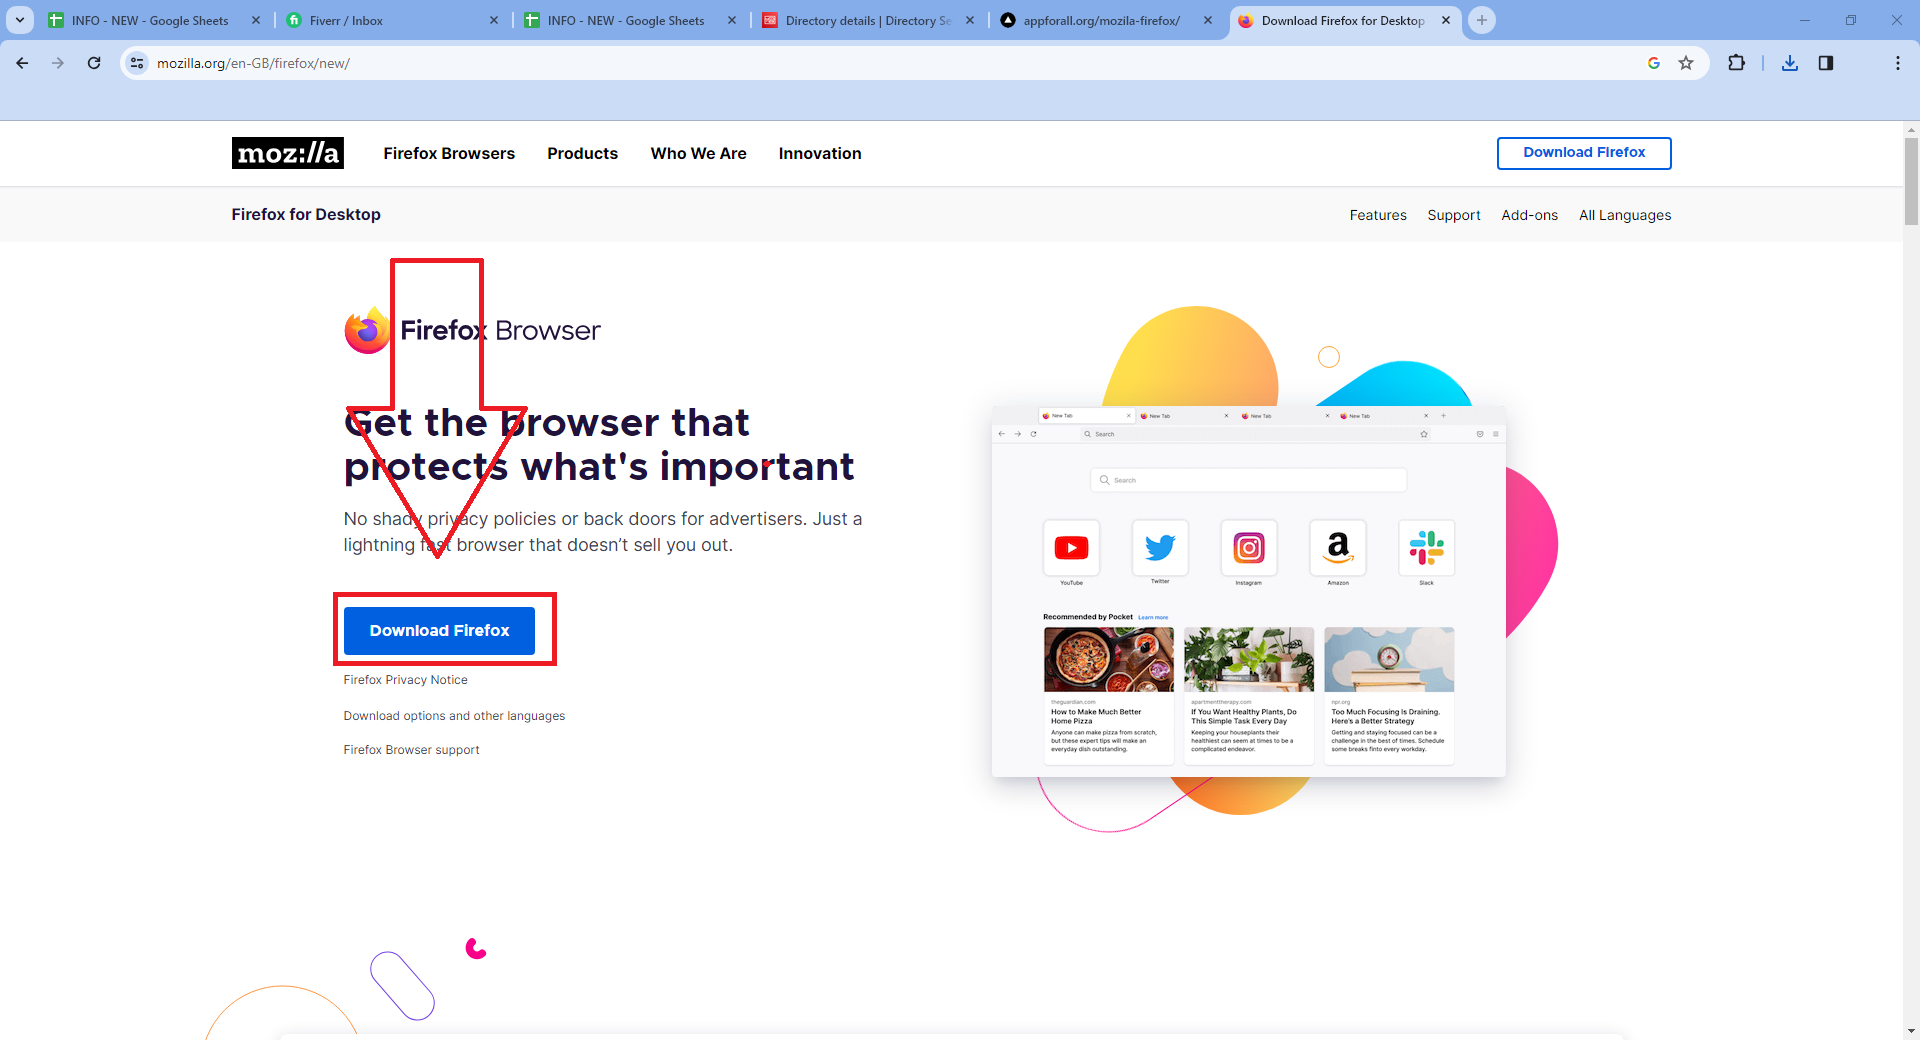Open the Features link
This screenshot has height=1040, width=1920.
point(1378,215)
